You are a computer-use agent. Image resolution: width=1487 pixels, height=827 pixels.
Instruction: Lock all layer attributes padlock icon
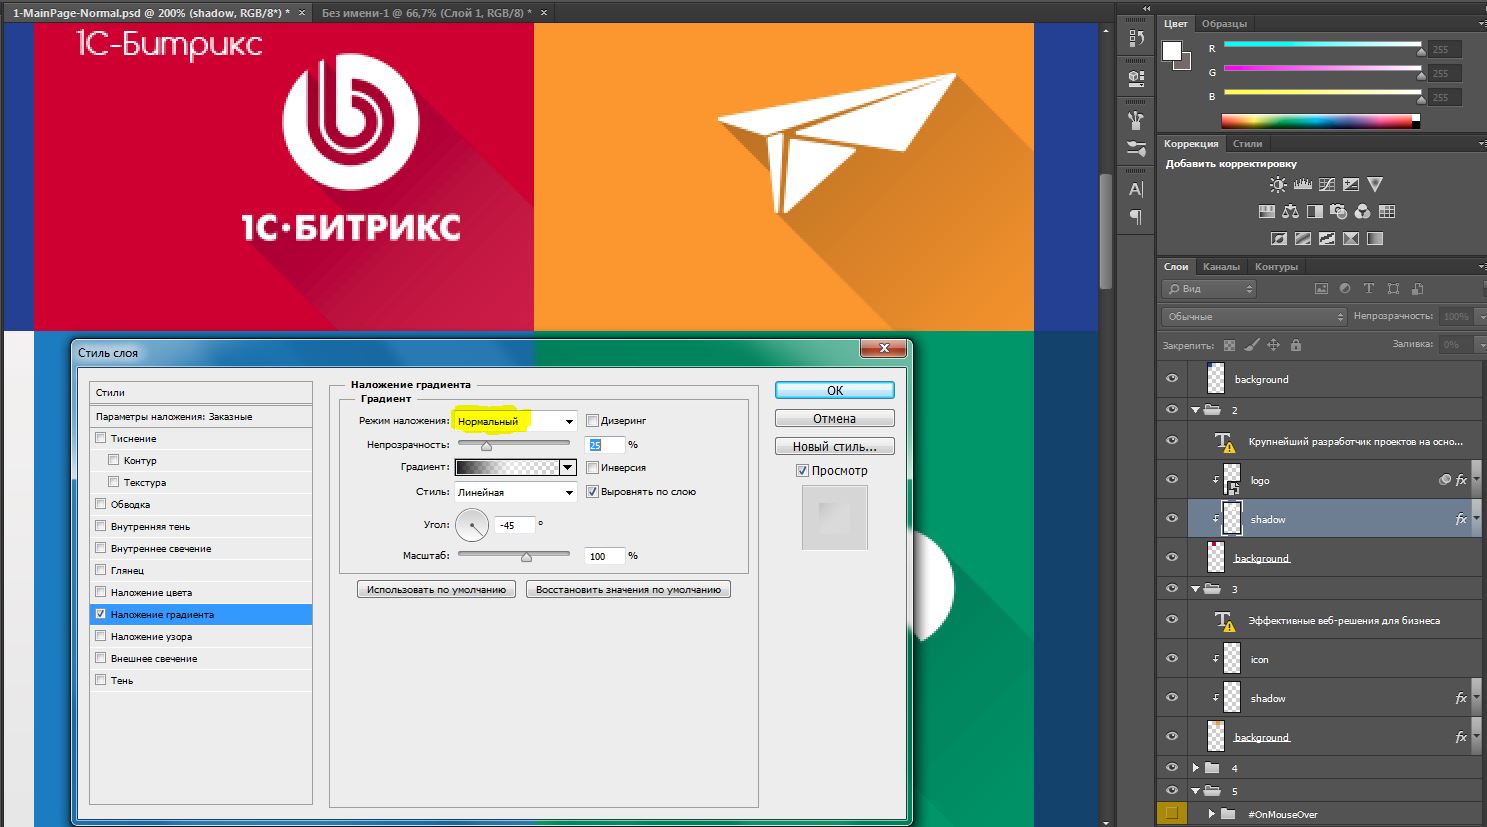coord(1296,345)
